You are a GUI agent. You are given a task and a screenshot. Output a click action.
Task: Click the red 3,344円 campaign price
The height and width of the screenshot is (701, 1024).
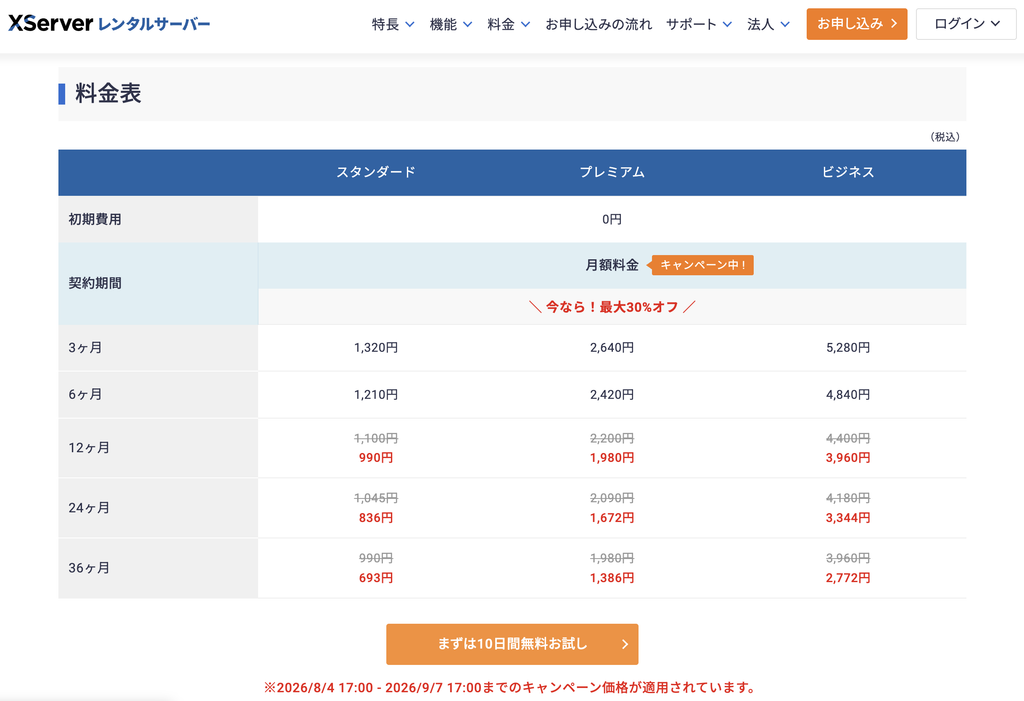(x=848, y=518)
